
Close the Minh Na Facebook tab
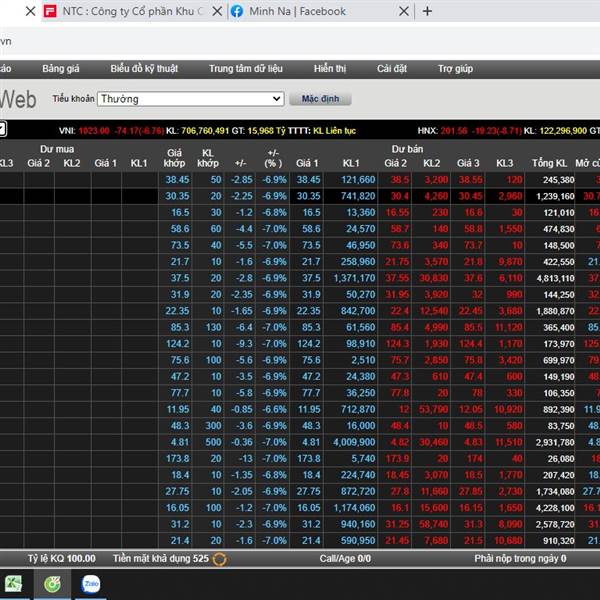(403, 12)
